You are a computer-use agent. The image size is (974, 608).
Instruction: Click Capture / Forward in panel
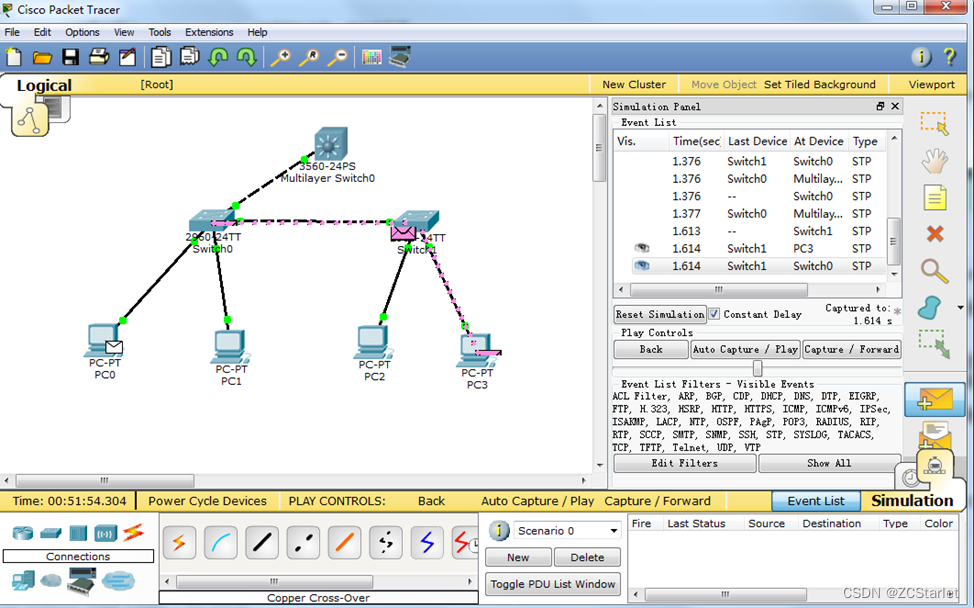(x=852, y=350)
